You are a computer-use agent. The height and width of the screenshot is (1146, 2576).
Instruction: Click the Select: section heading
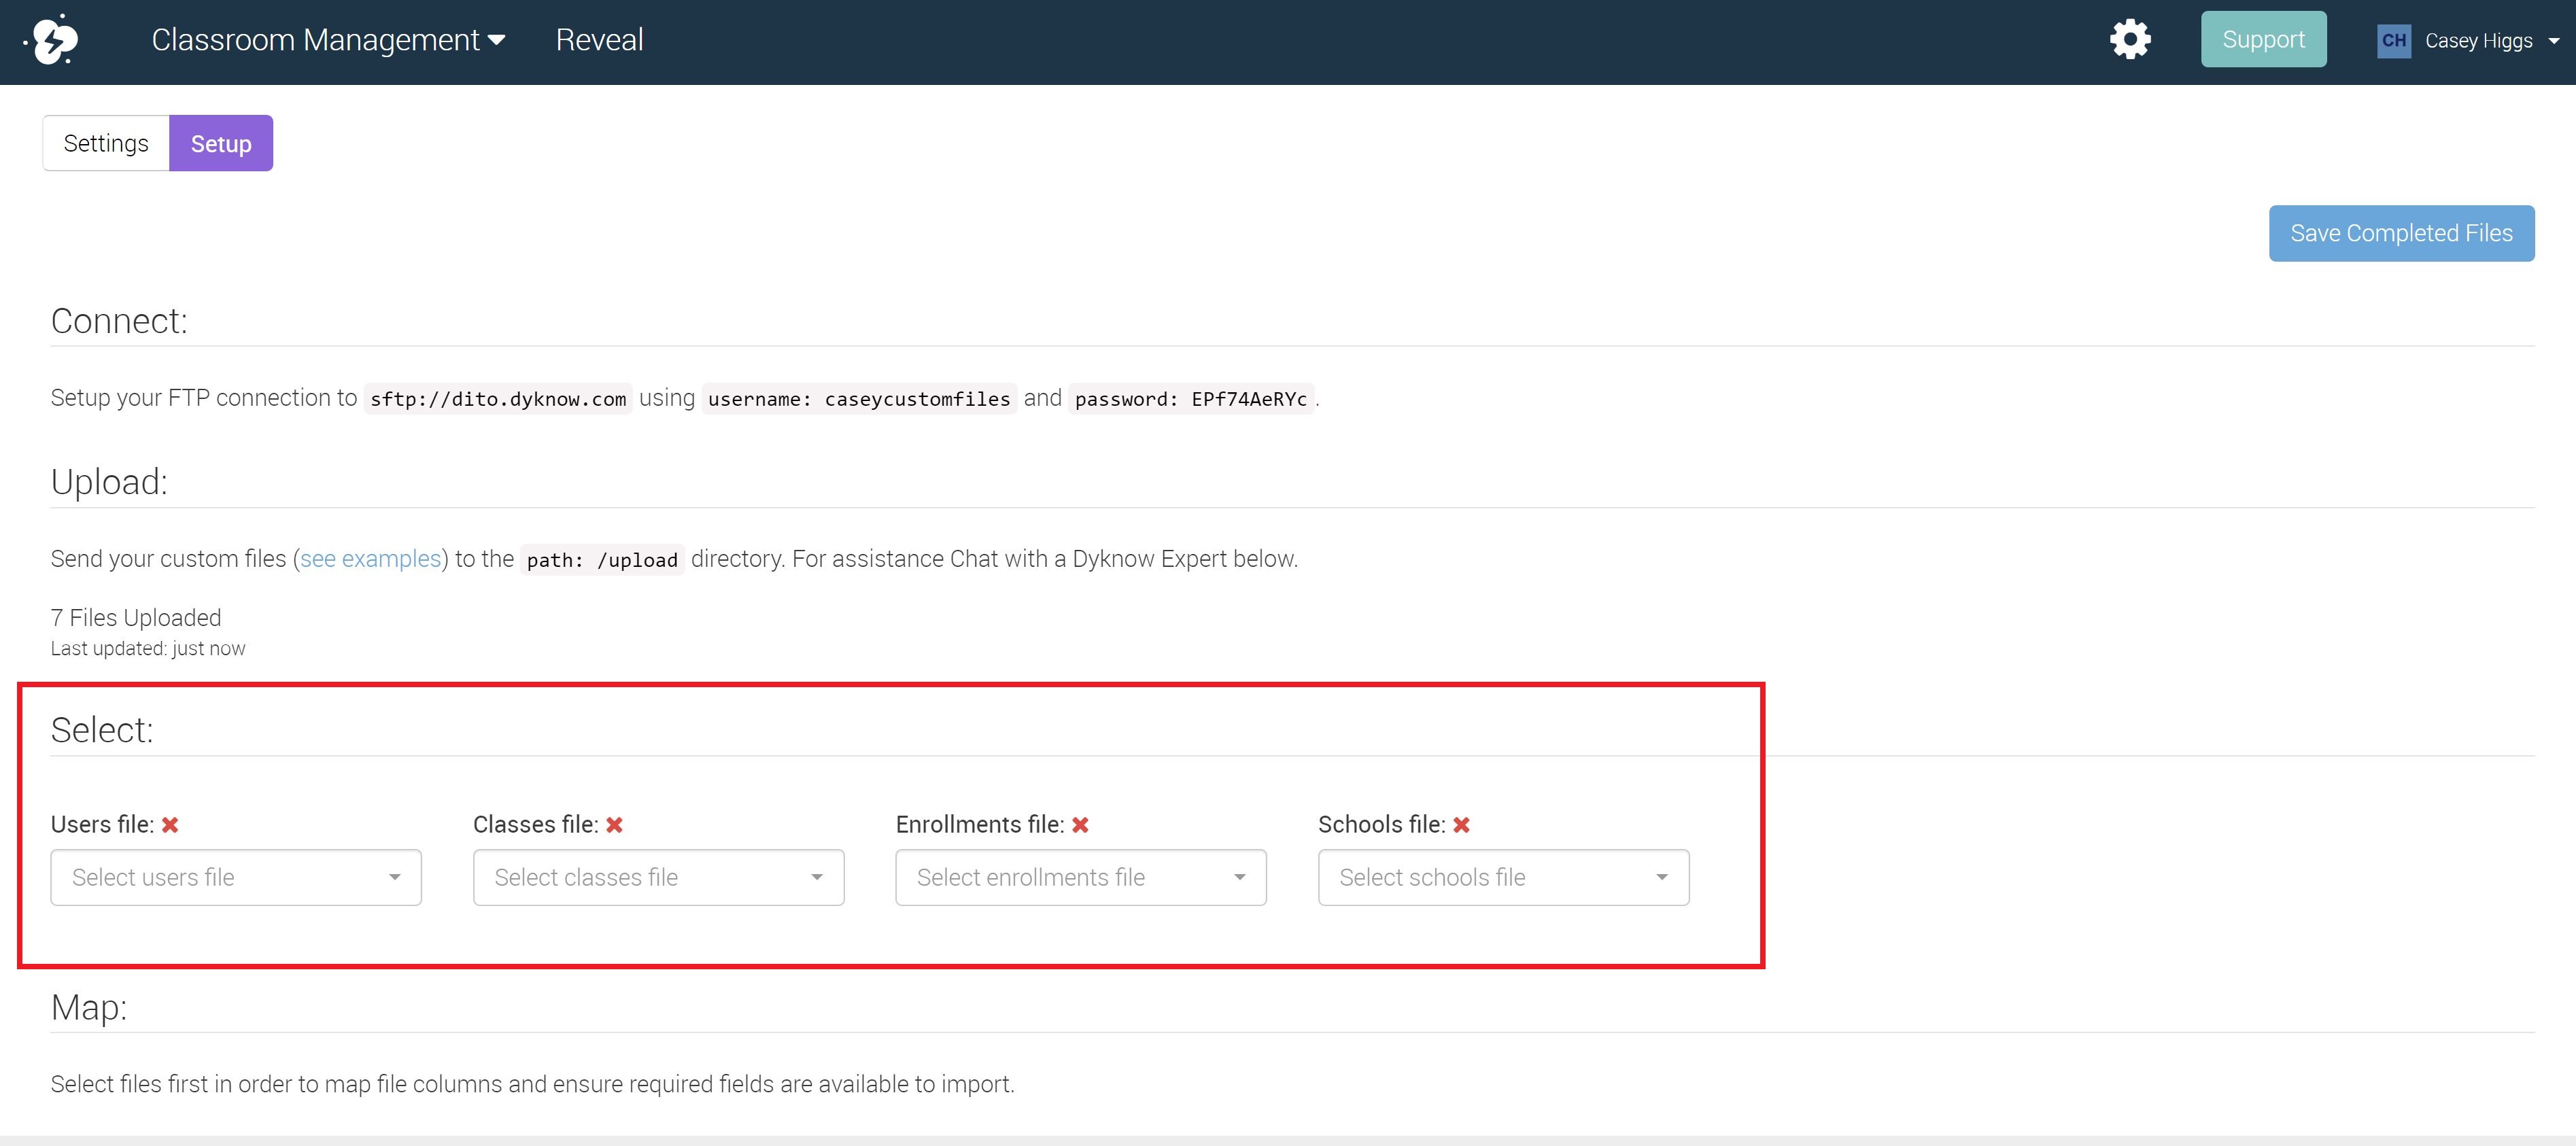(x=102, y=730)
